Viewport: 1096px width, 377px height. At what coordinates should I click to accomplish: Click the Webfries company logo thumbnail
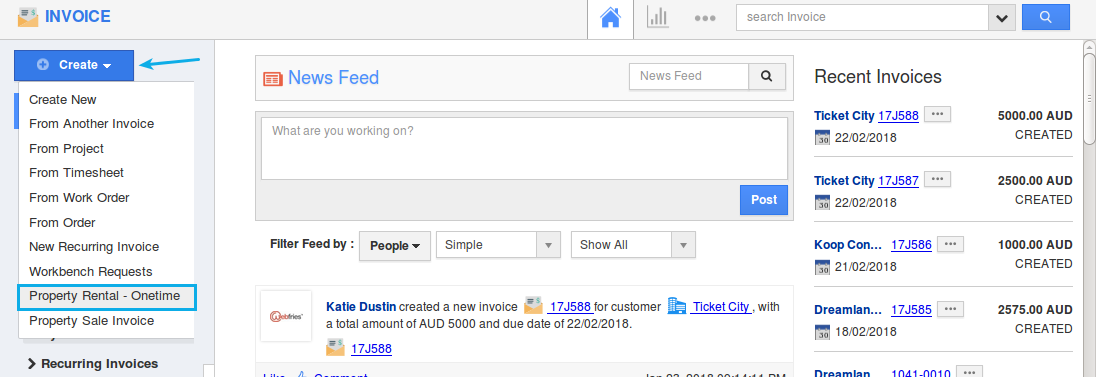286,316
